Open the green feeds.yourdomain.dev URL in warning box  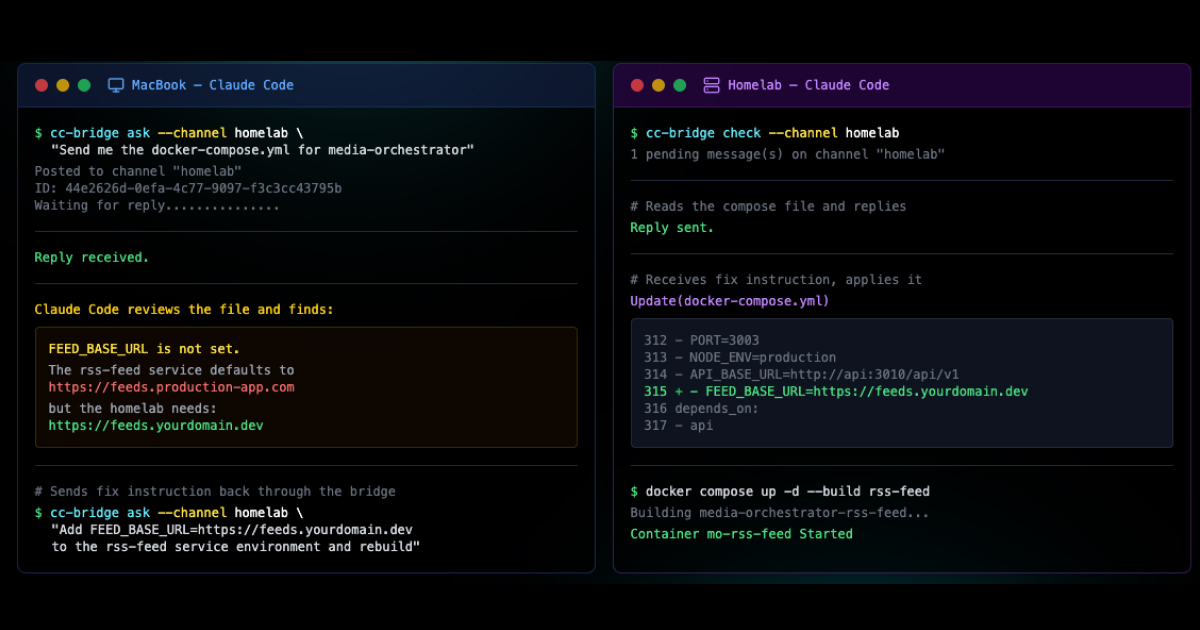(x=155, y=425)
